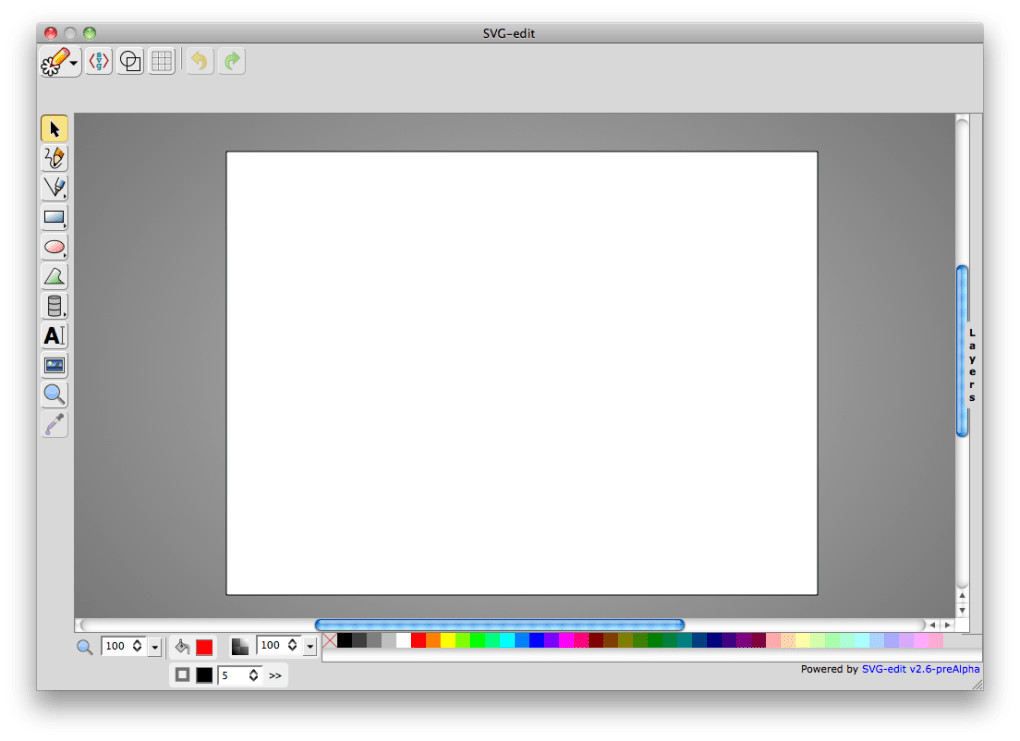Click the stroke outline icon

point(183,675)
